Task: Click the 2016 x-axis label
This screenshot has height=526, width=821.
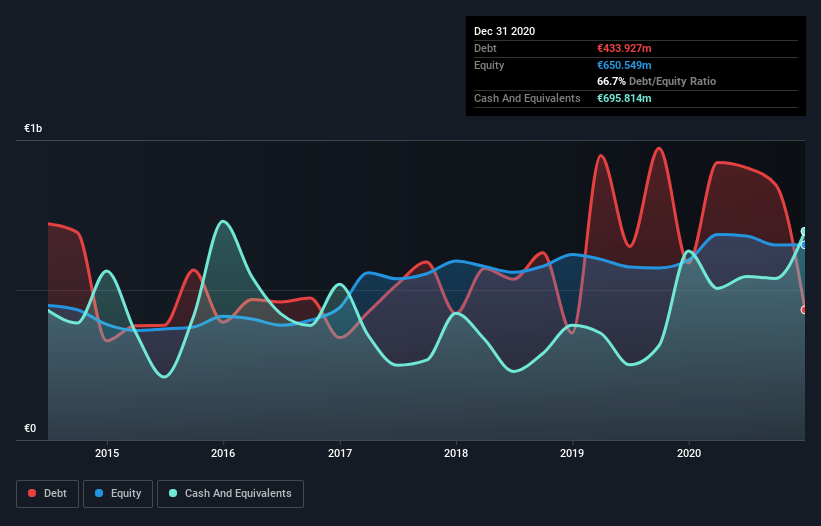Action: (223, 453)
